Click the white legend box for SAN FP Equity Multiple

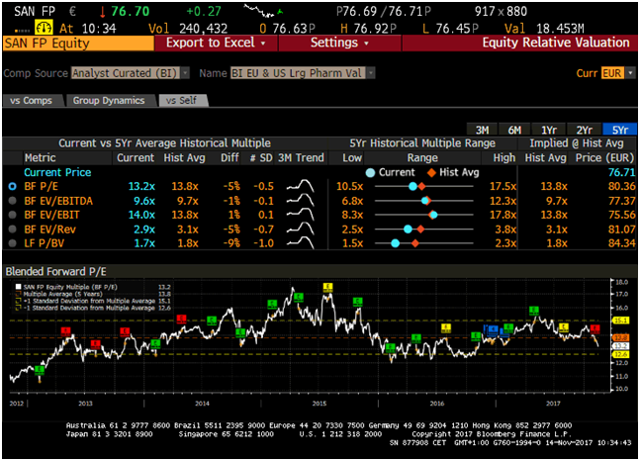(x=18, y=287)
